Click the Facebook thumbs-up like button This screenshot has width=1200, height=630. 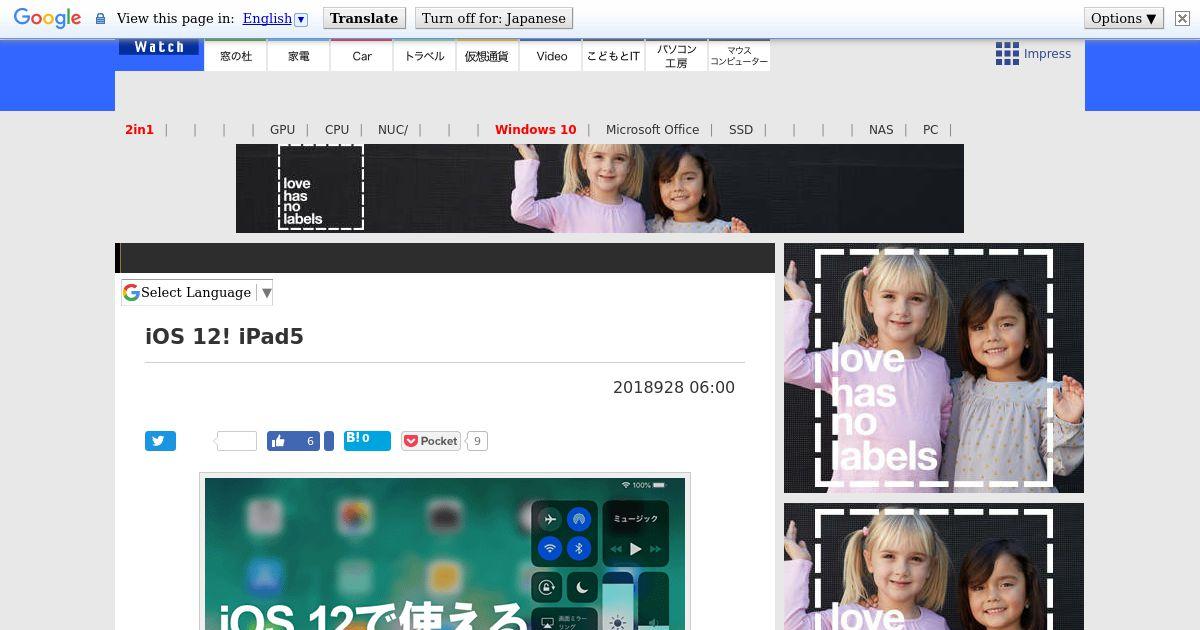(293, 441)
